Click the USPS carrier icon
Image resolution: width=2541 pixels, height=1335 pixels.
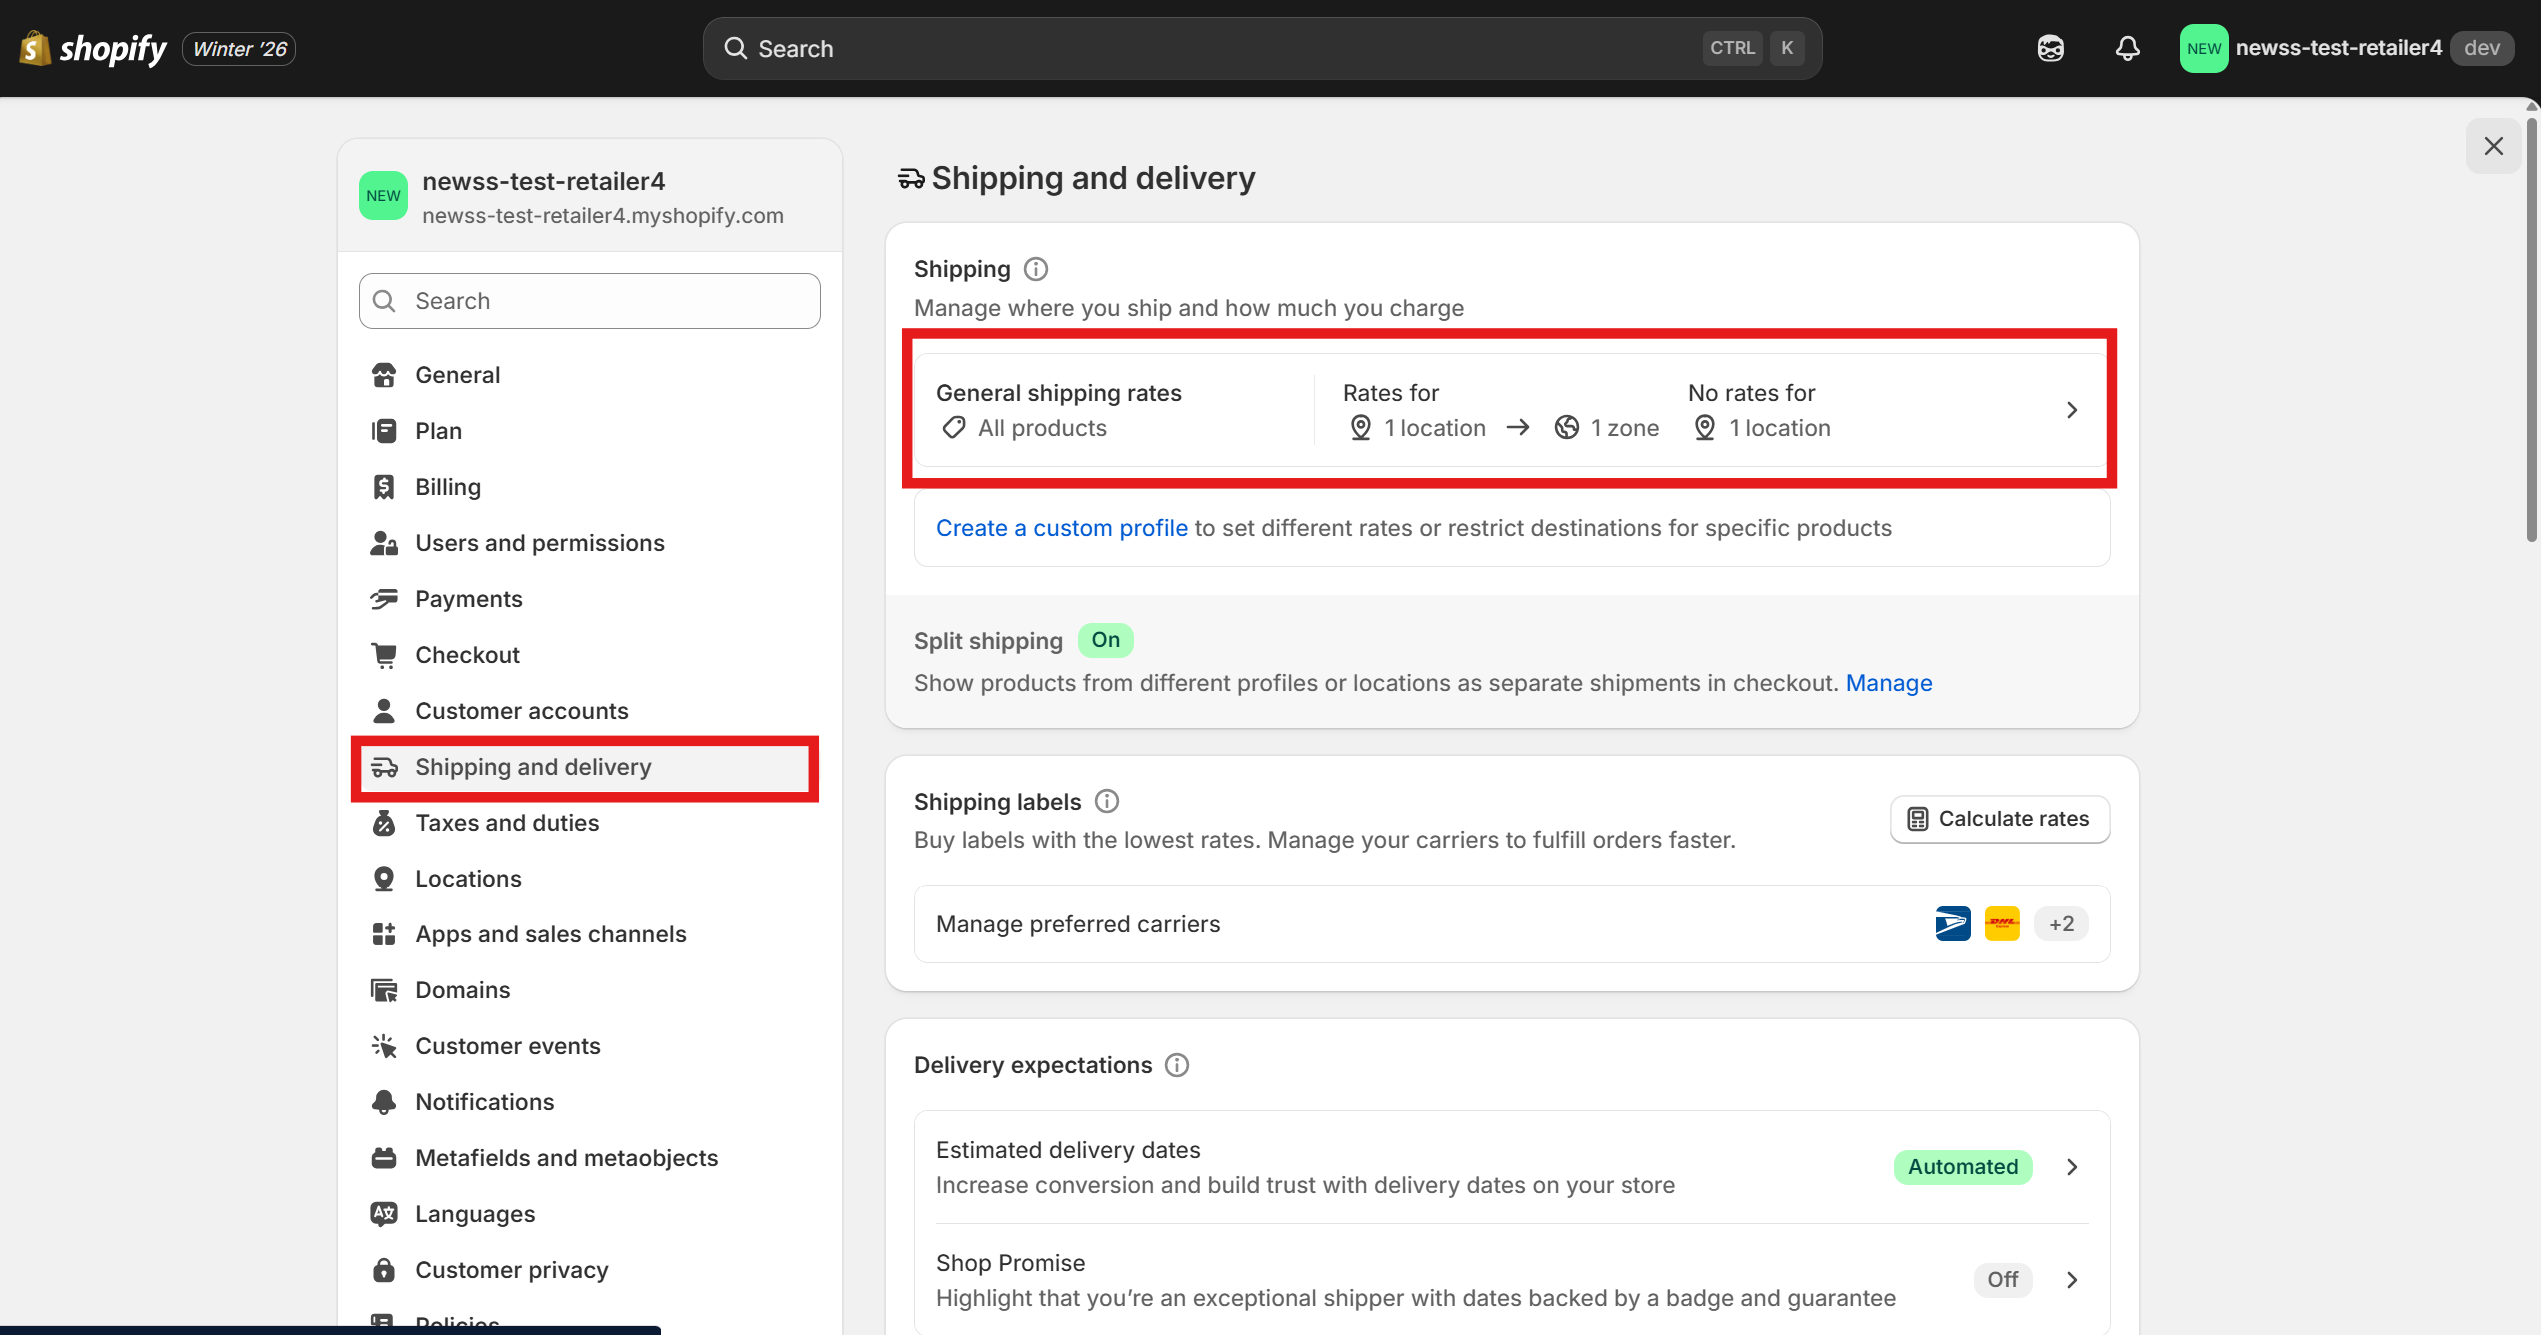(1952, 923)
